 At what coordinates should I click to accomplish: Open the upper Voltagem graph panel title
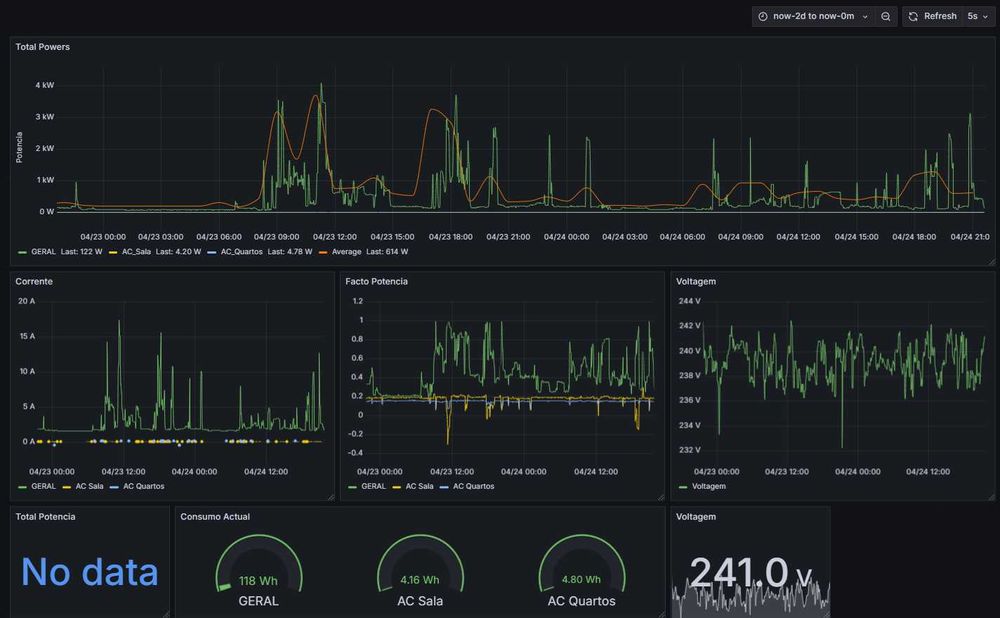[696, 281]
